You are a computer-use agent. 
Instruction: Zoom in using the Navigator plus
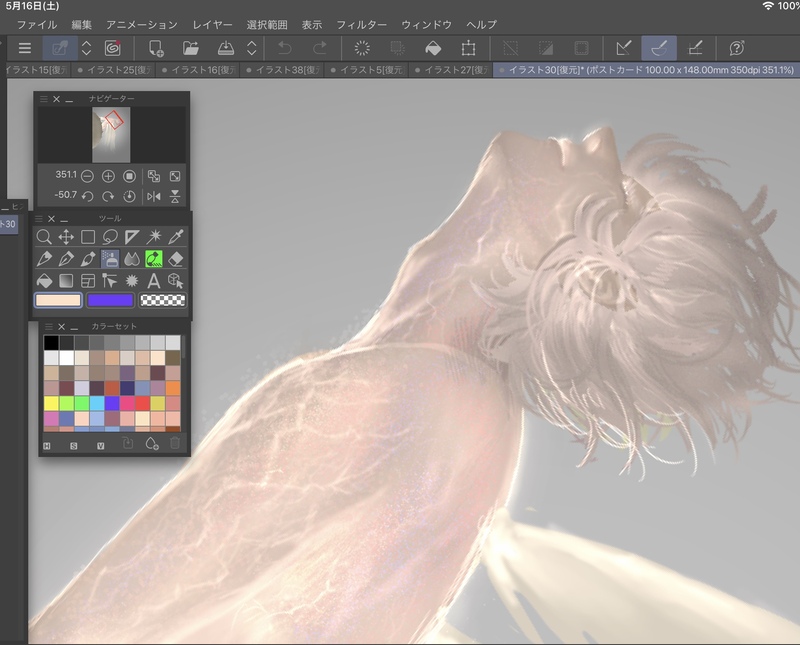coord(108,177)
